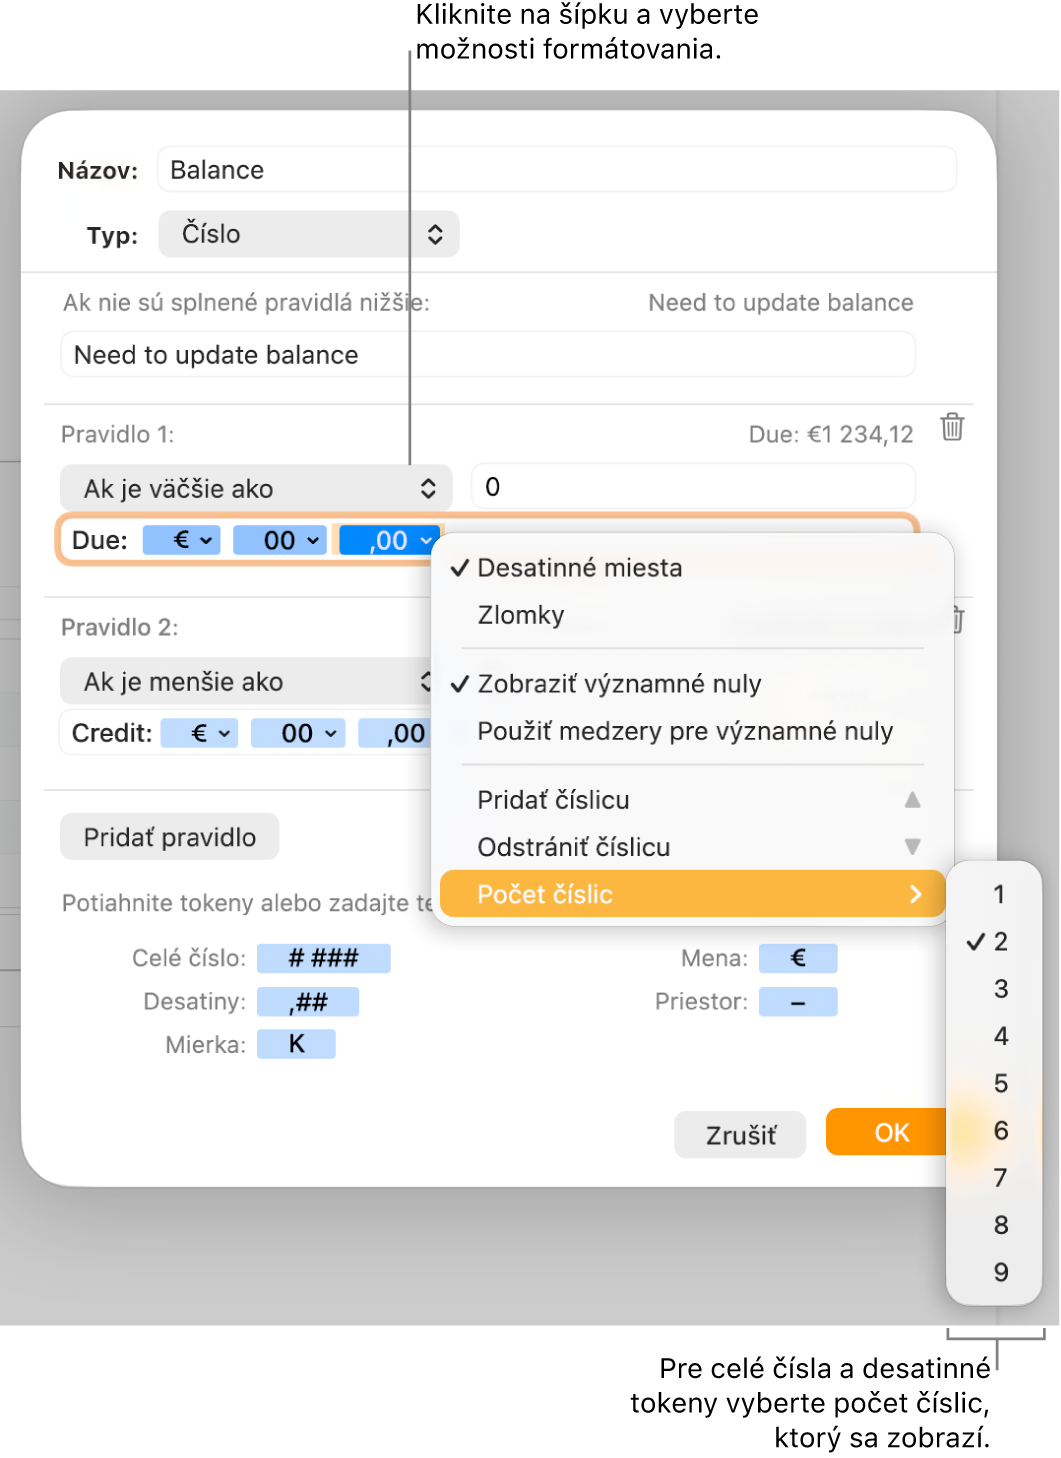Click Odstrániť číslicu down arrow
This screenshot has width=1061, height=1458.
click(x=912, y=846)
